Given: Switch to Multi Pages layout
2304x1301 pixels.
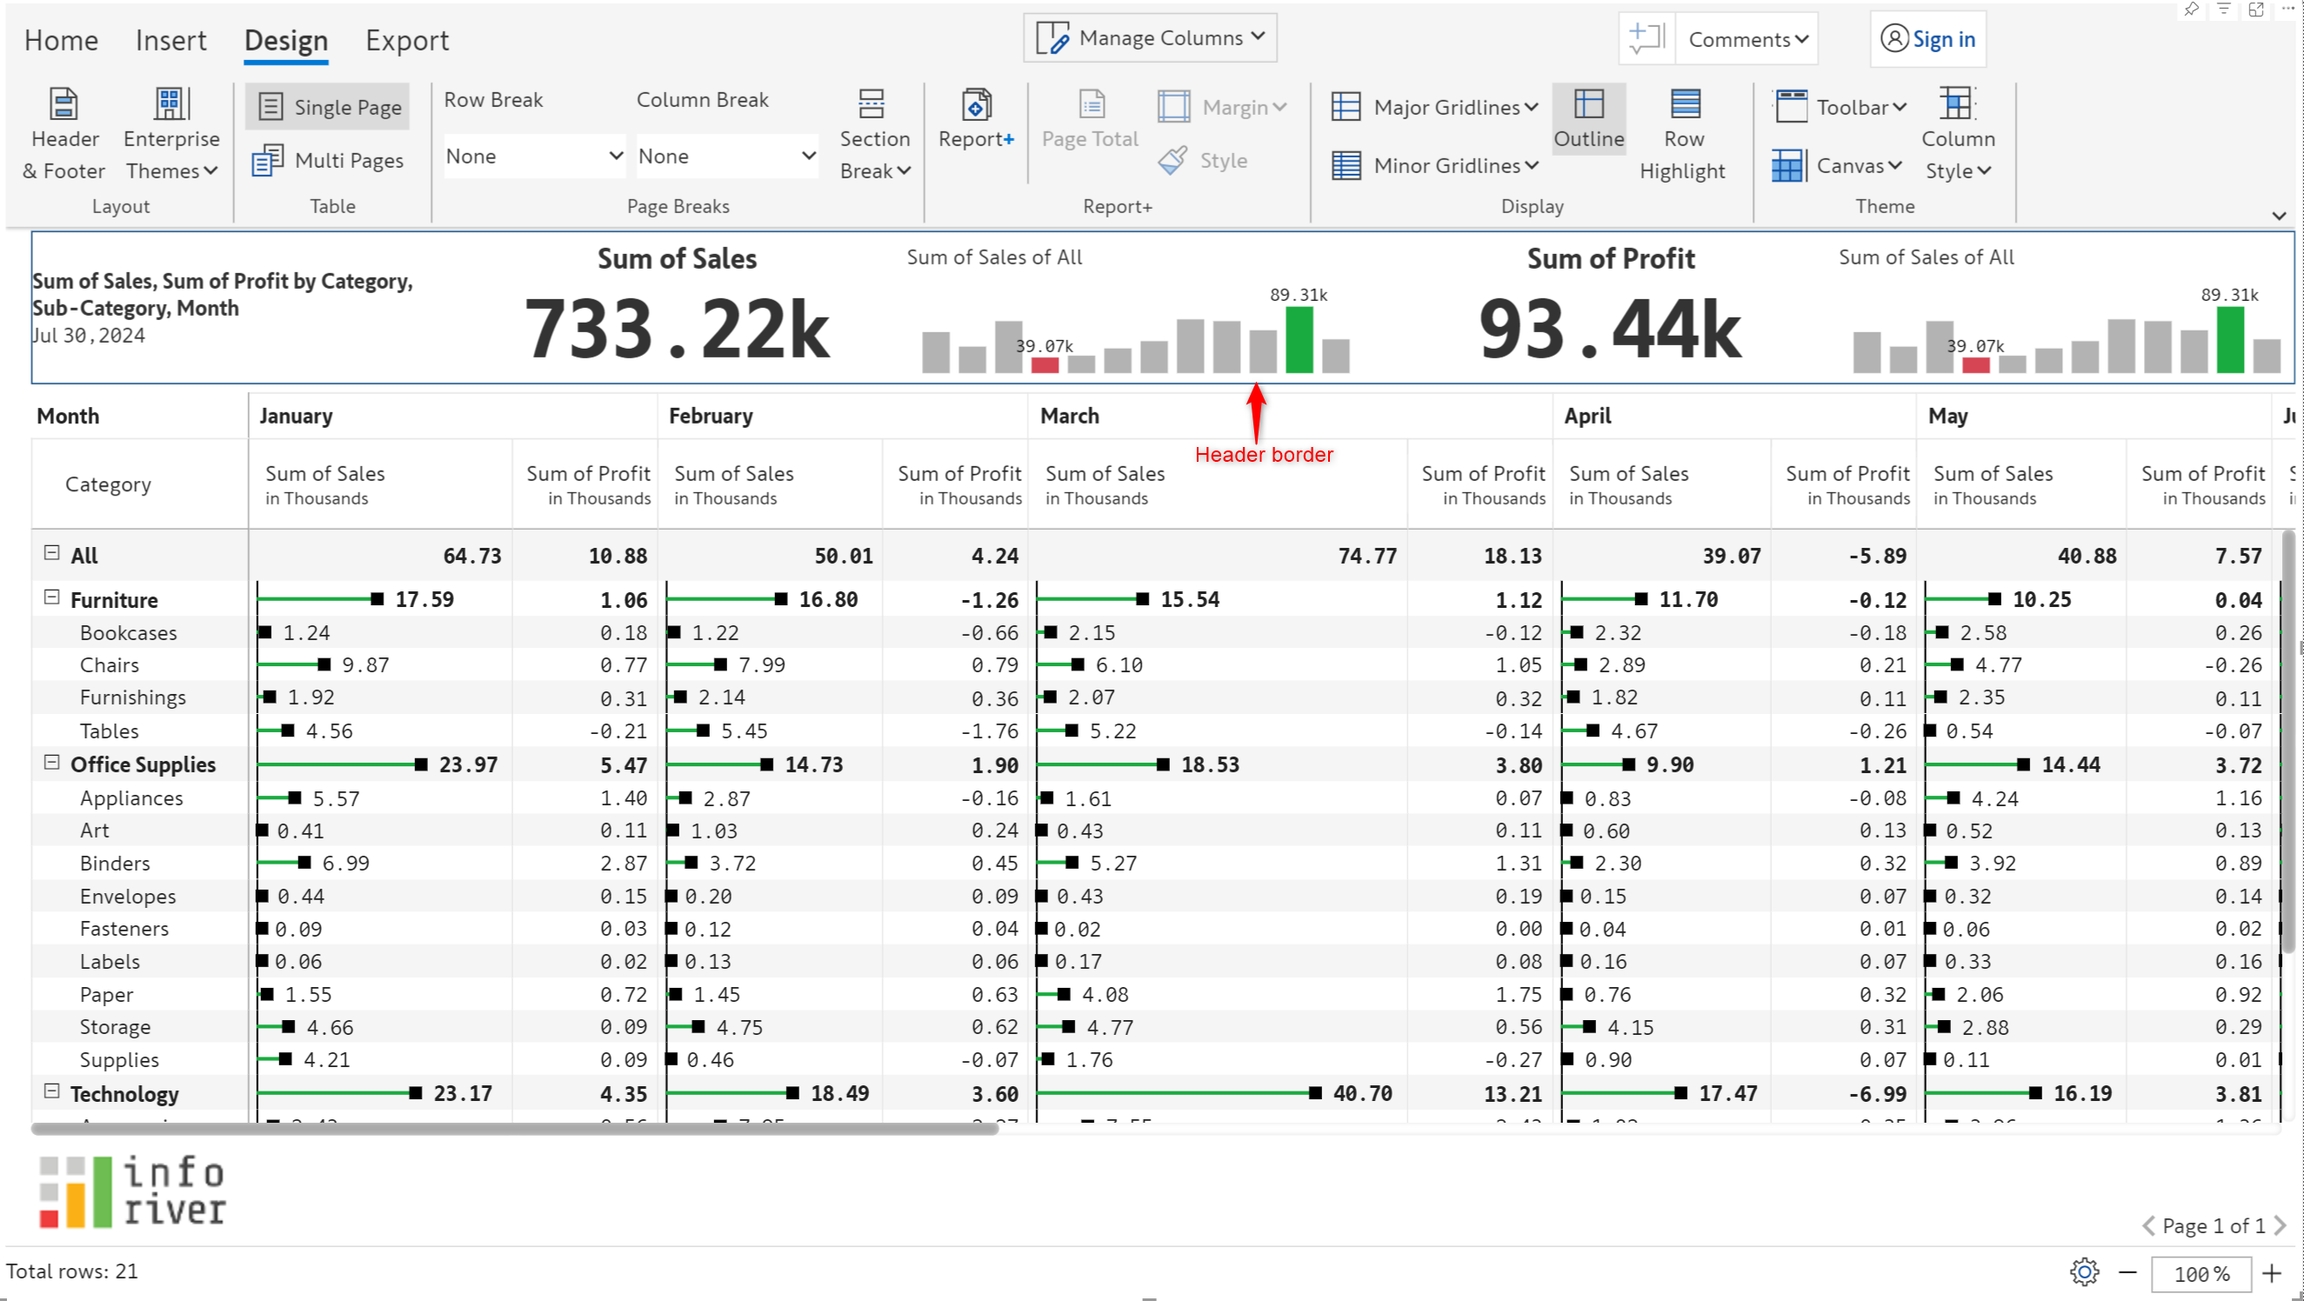Looking at the screenshot, I should click(329, 160).
